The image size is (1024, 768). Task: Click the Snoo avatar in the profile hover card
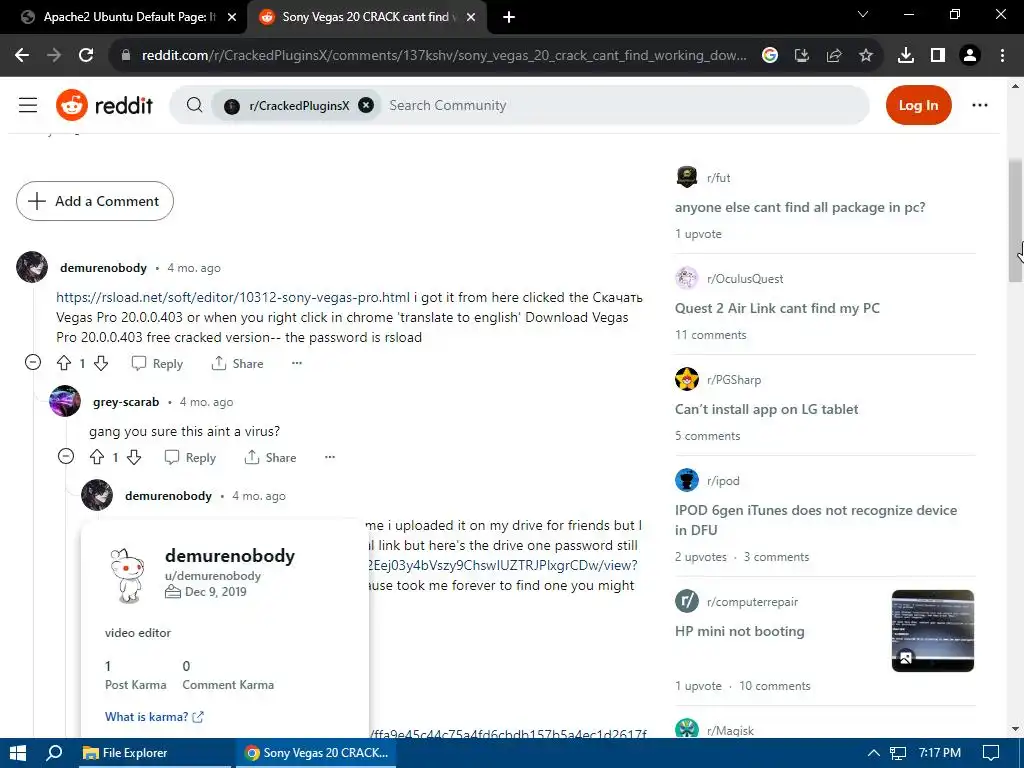tap(127, 575)
